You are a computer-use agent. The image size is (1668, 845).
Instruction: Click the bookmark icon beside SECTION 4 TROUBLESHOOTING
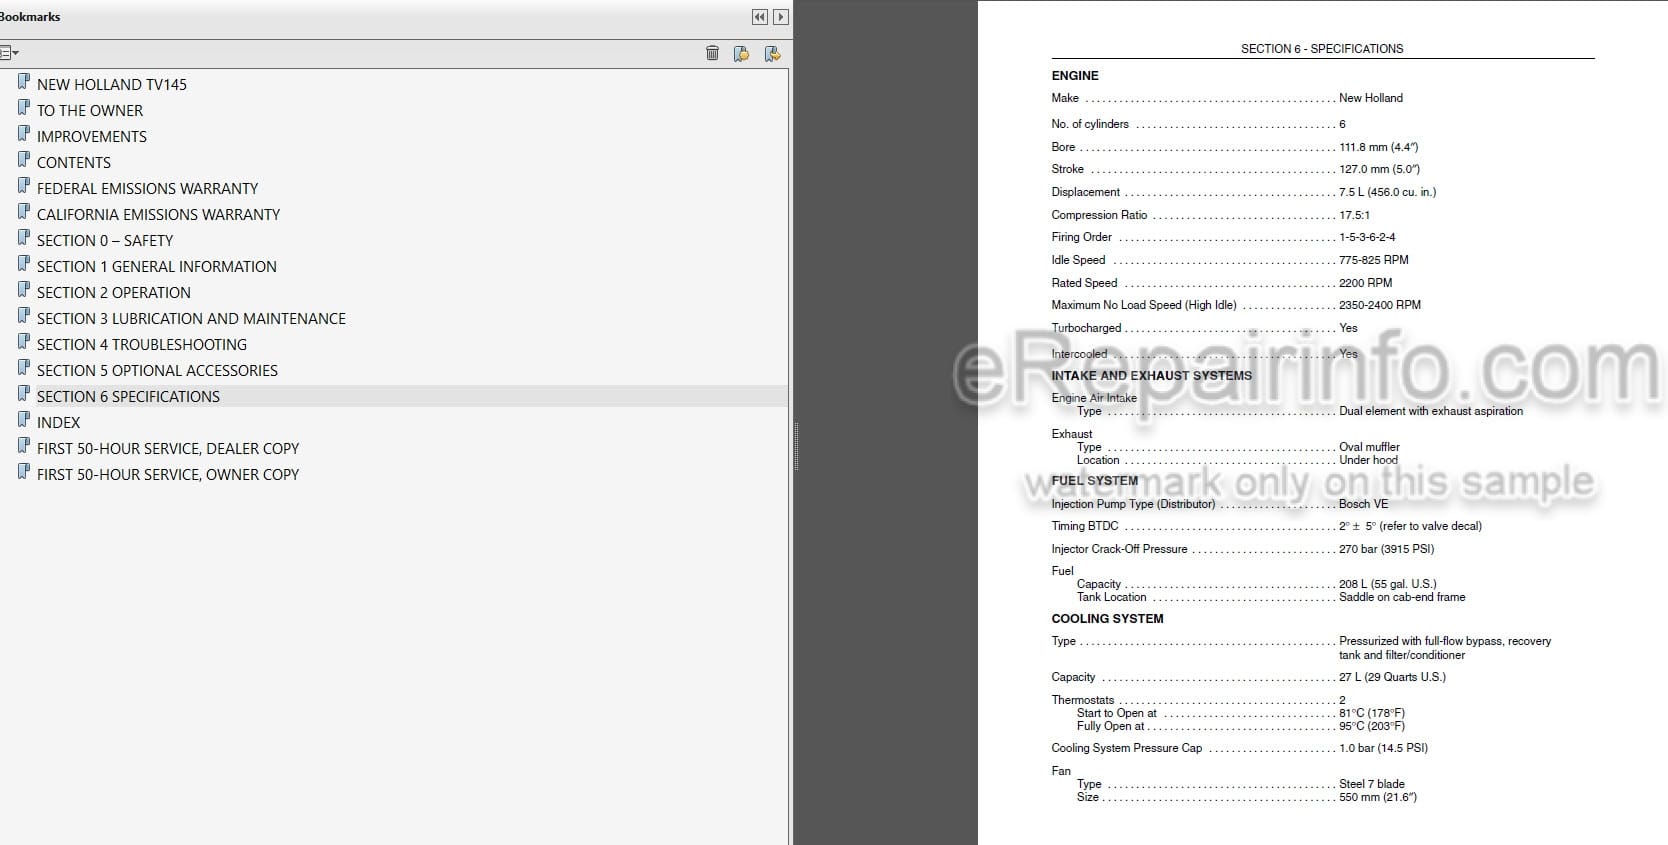pos(24,342)
